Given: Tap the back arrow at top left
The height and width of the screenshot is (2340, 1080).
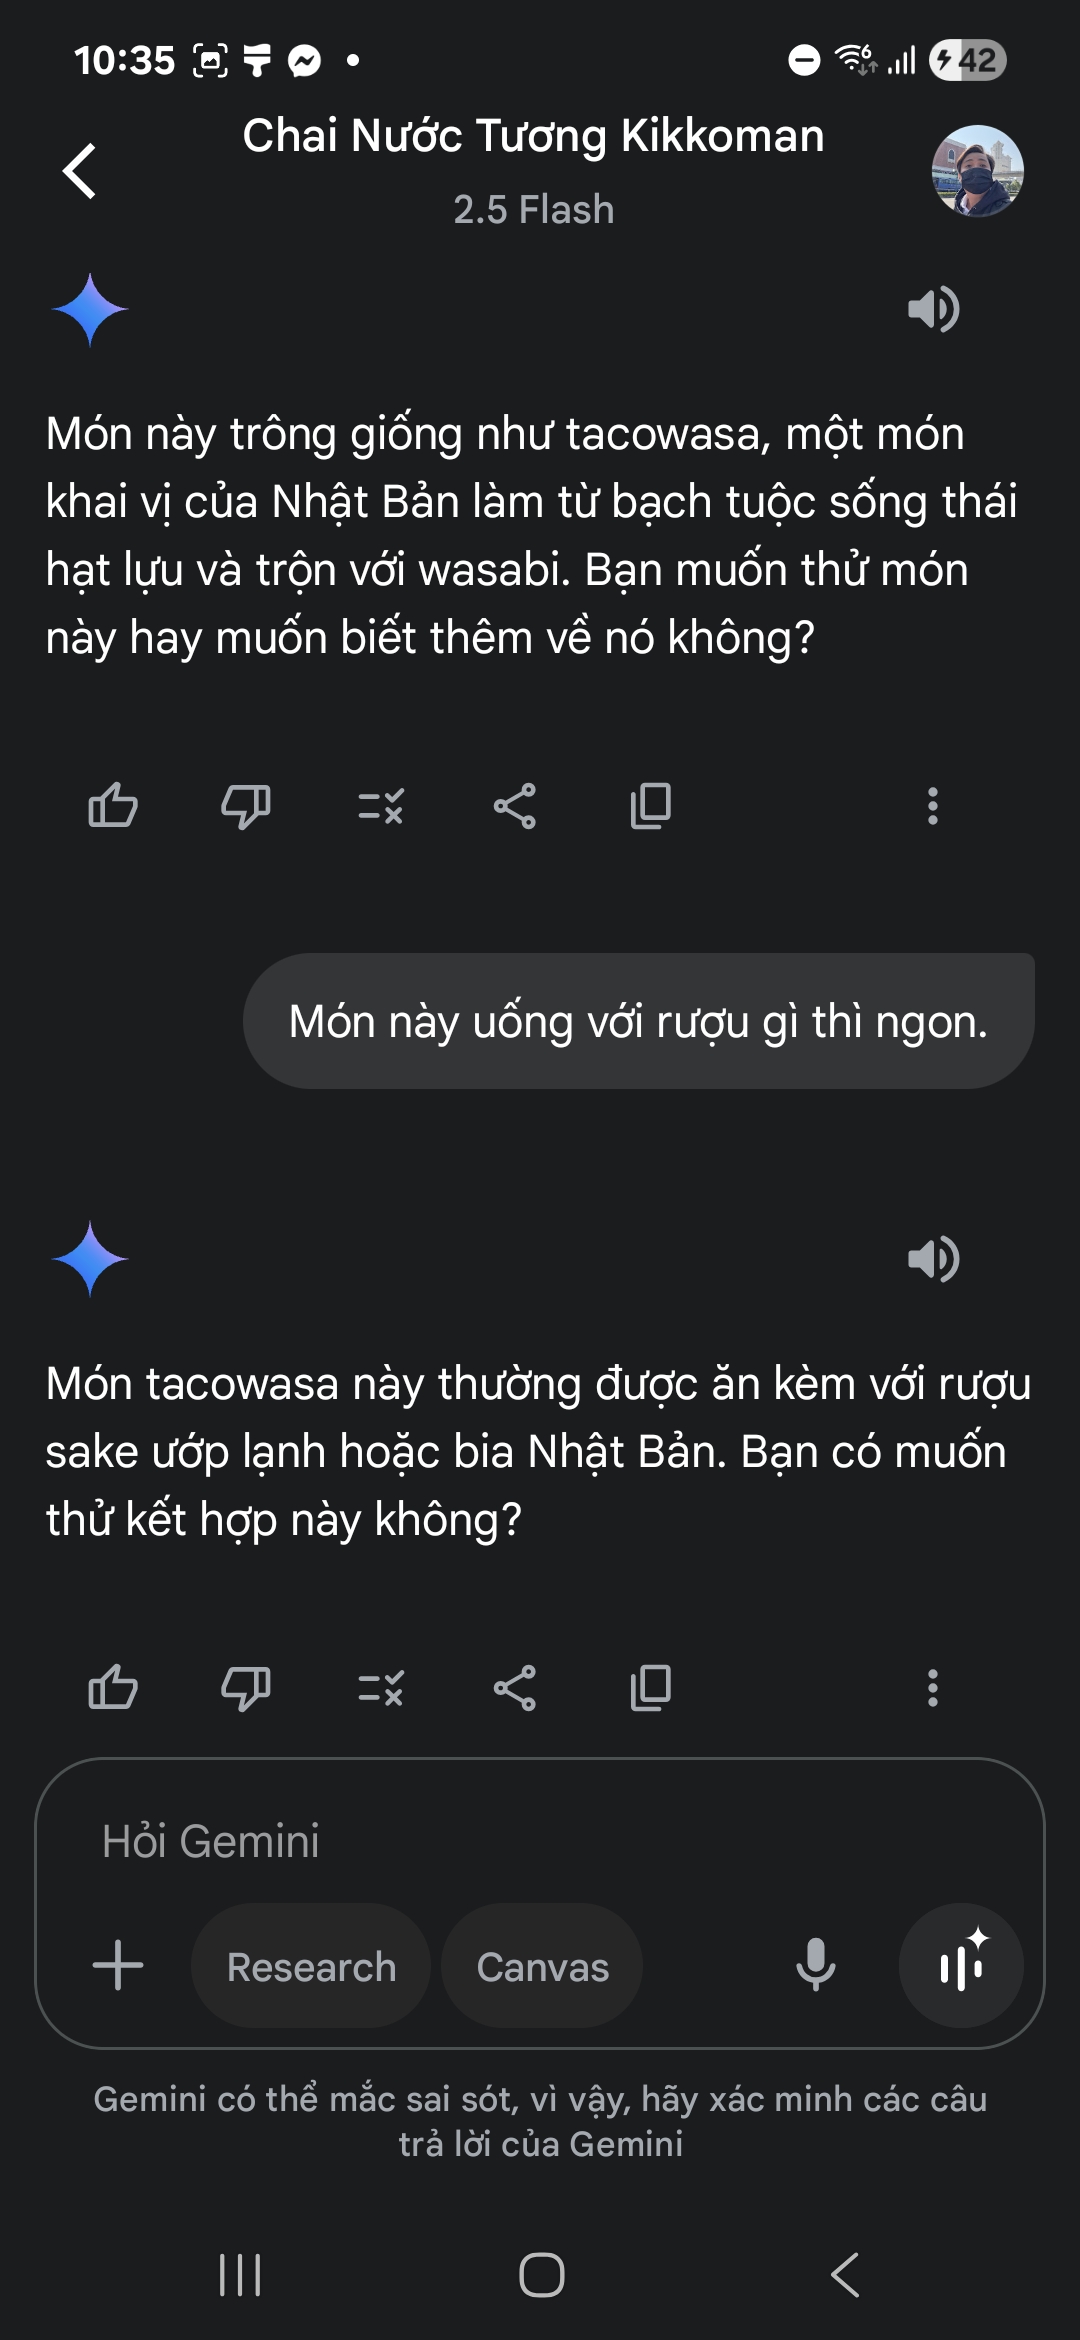Looking at the screenshot, I should 80,171.
